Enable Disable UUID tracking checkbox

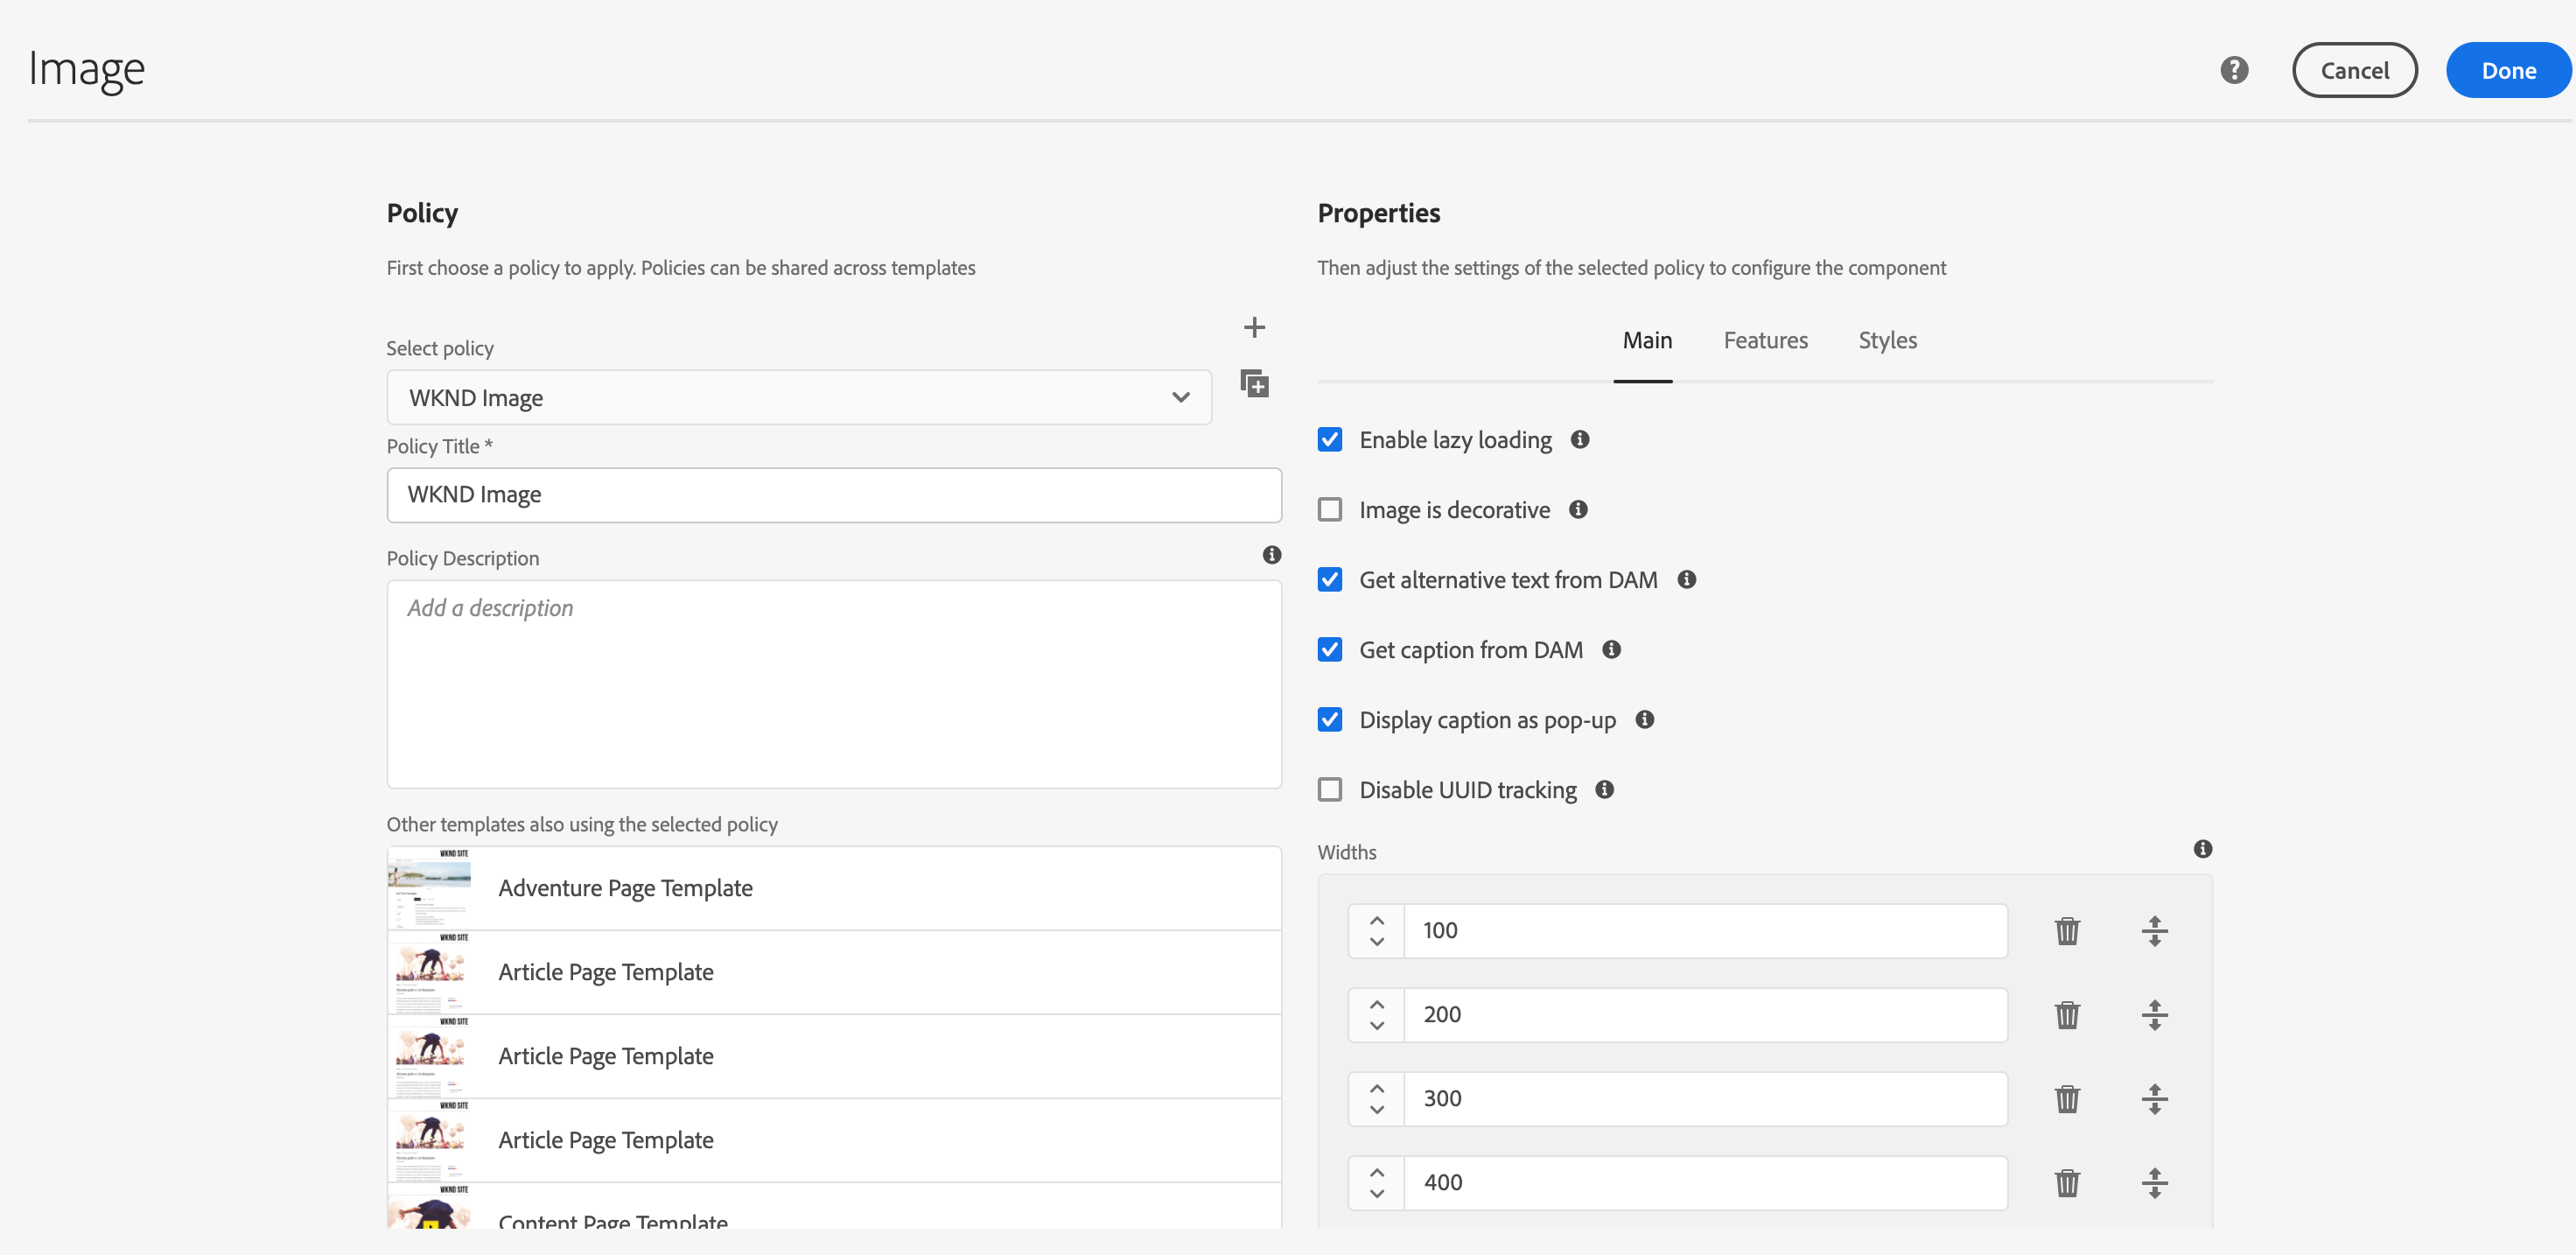1330,789
